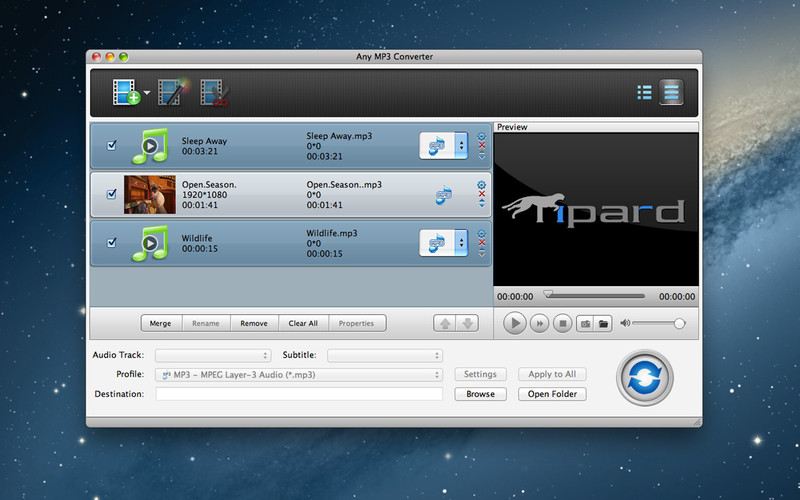This screenshot has height=500, width=800.
Task: Select the Sleep Away.mp3 output name
Action: [339, 136]
